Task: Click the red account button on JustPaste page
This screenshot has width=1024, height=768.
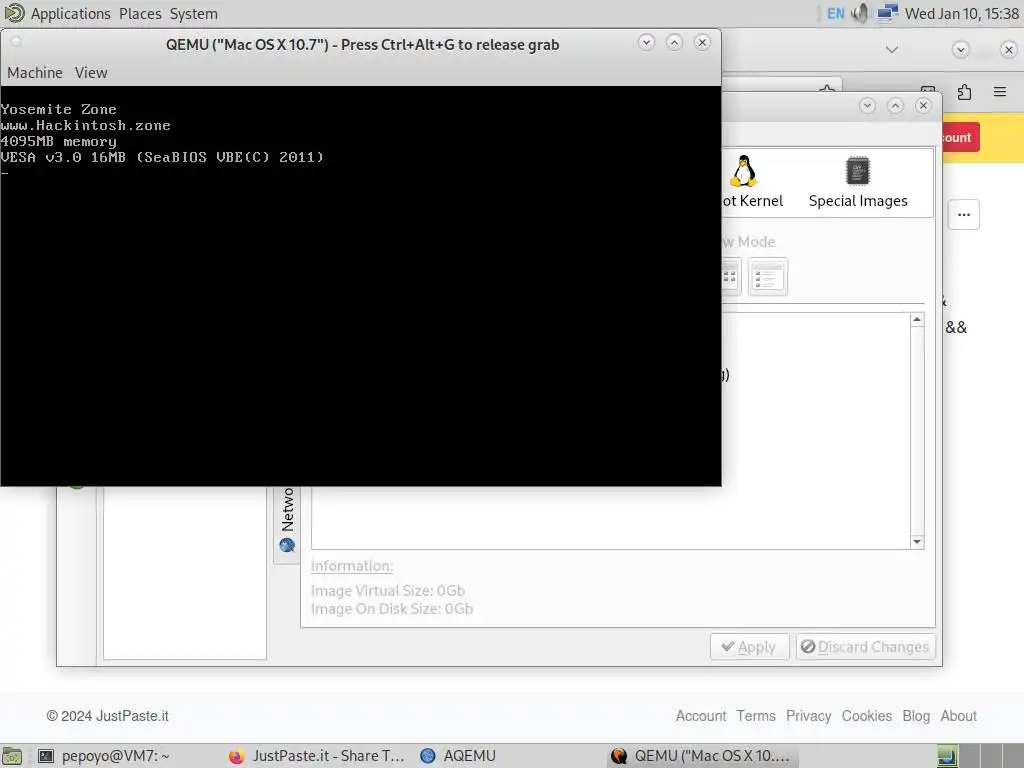Action: point(960,137)
